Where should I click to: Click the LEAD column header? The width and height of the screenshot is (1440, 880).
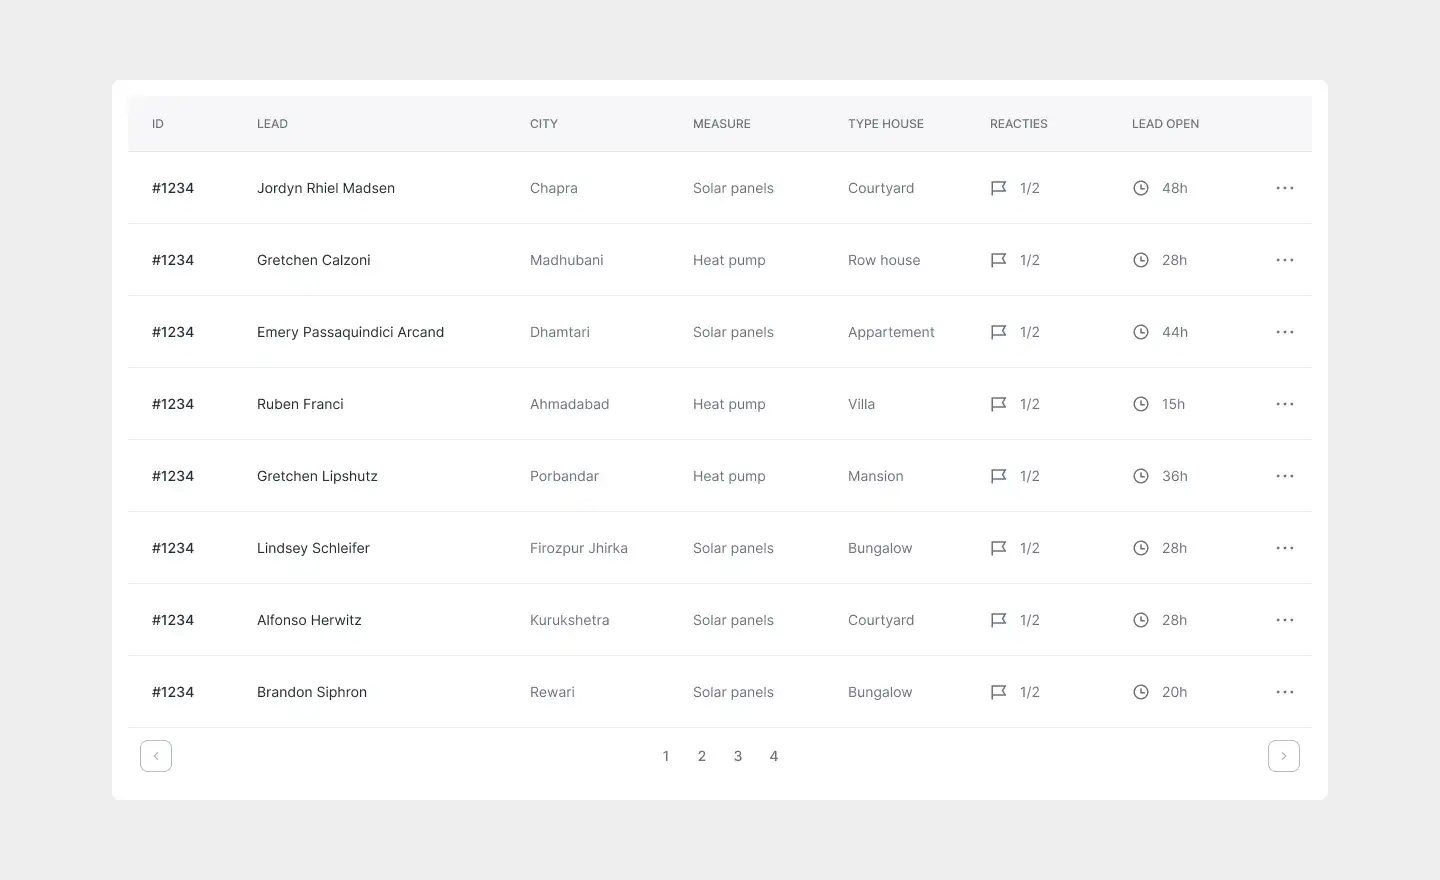pos(272,124)
